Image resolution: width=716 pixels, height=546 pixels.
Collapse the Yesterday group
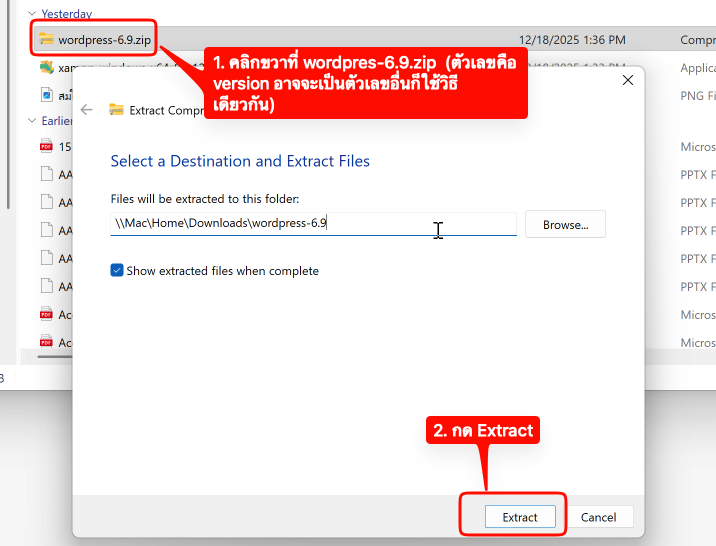pos(33,14)
